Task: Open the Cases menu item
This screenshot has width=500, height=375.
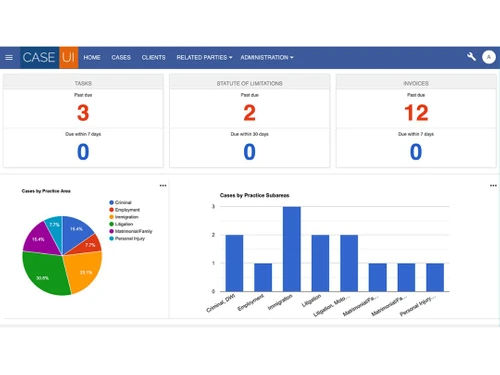Action: pyautogui.click(x=121, y=58)
